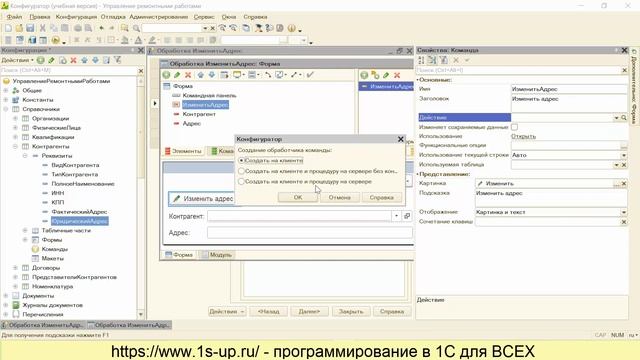Image resolution: width=640 pixels, height=360 pixels.
Task: Click the Далее> button in the background window
Action: pyautogui.click(x=309, y=311)
